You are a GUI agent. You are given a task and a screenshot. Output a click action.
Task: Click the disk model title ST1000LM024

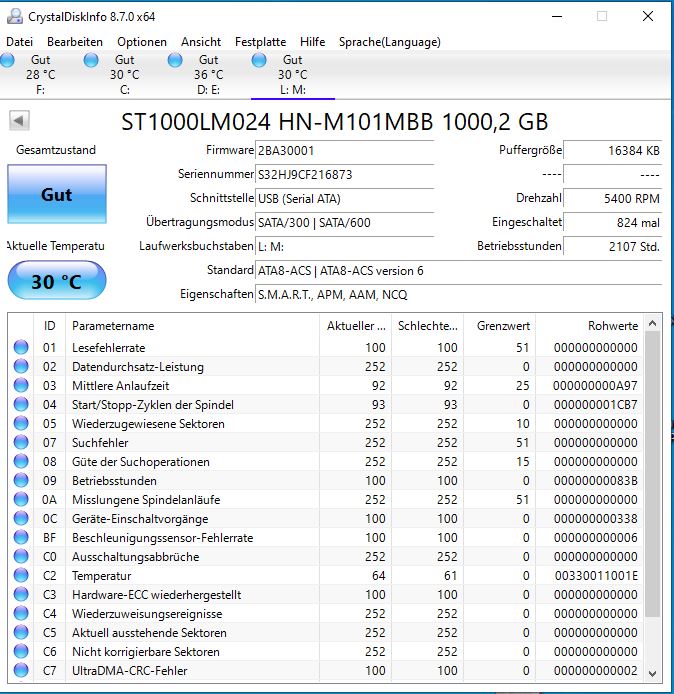pos(335,122)
